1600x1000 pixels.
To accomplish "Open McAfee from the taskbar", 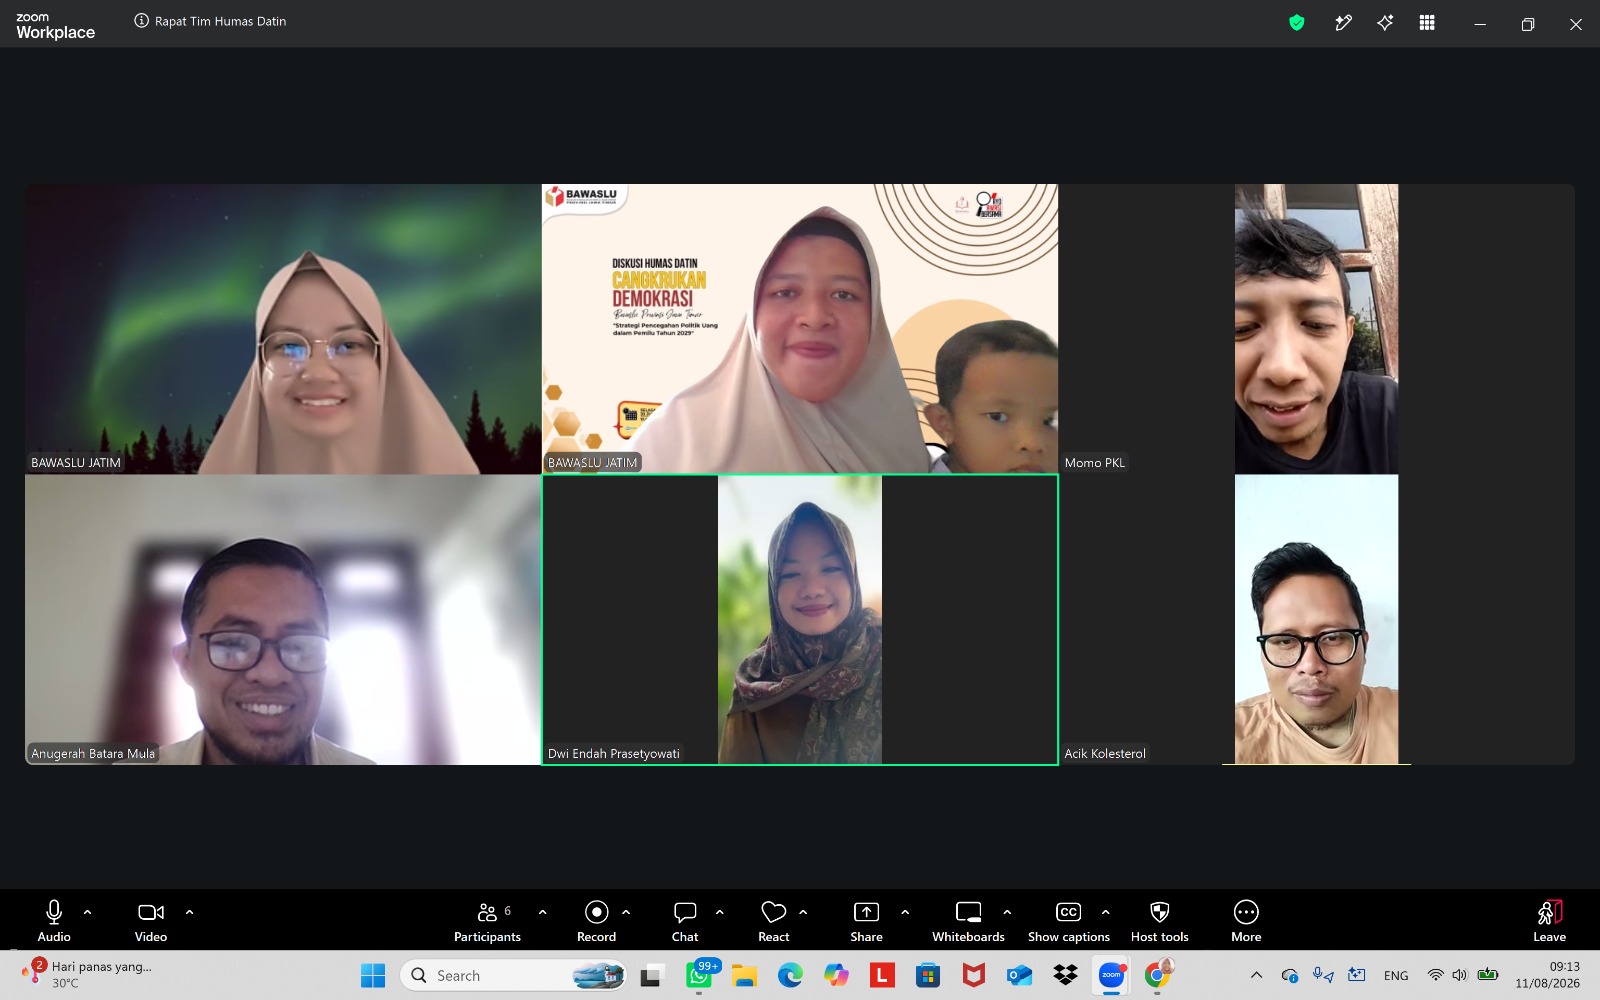I will coord(974,975).
